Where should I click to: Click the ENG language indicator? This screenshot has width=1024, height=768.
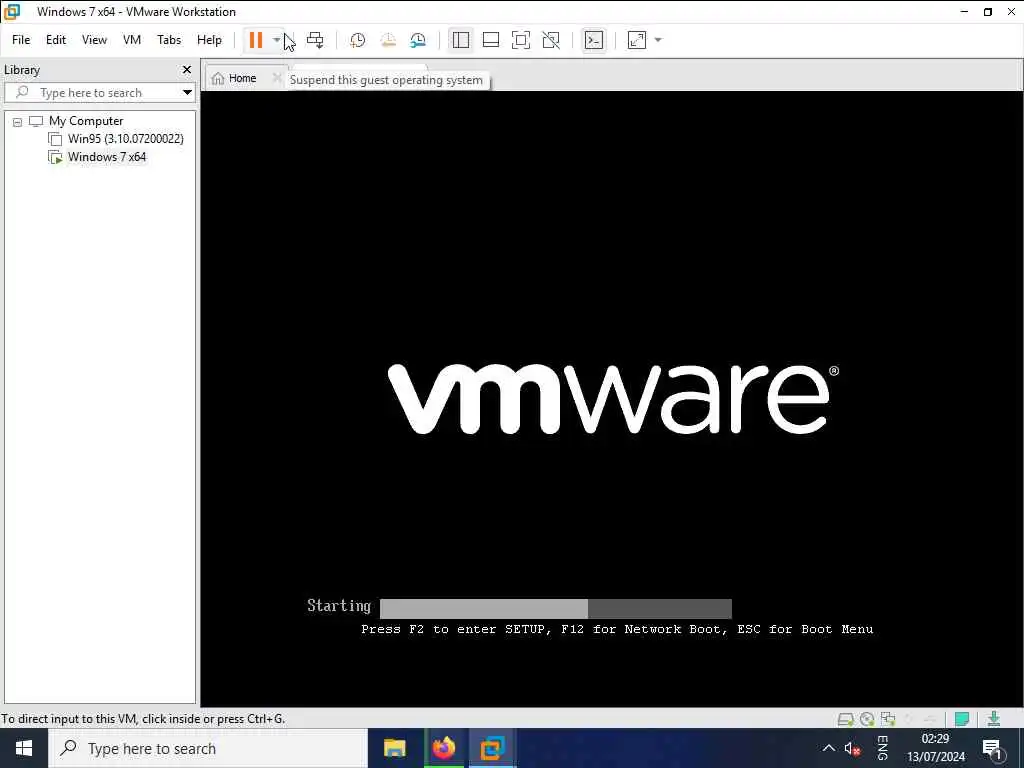[882, 748]
